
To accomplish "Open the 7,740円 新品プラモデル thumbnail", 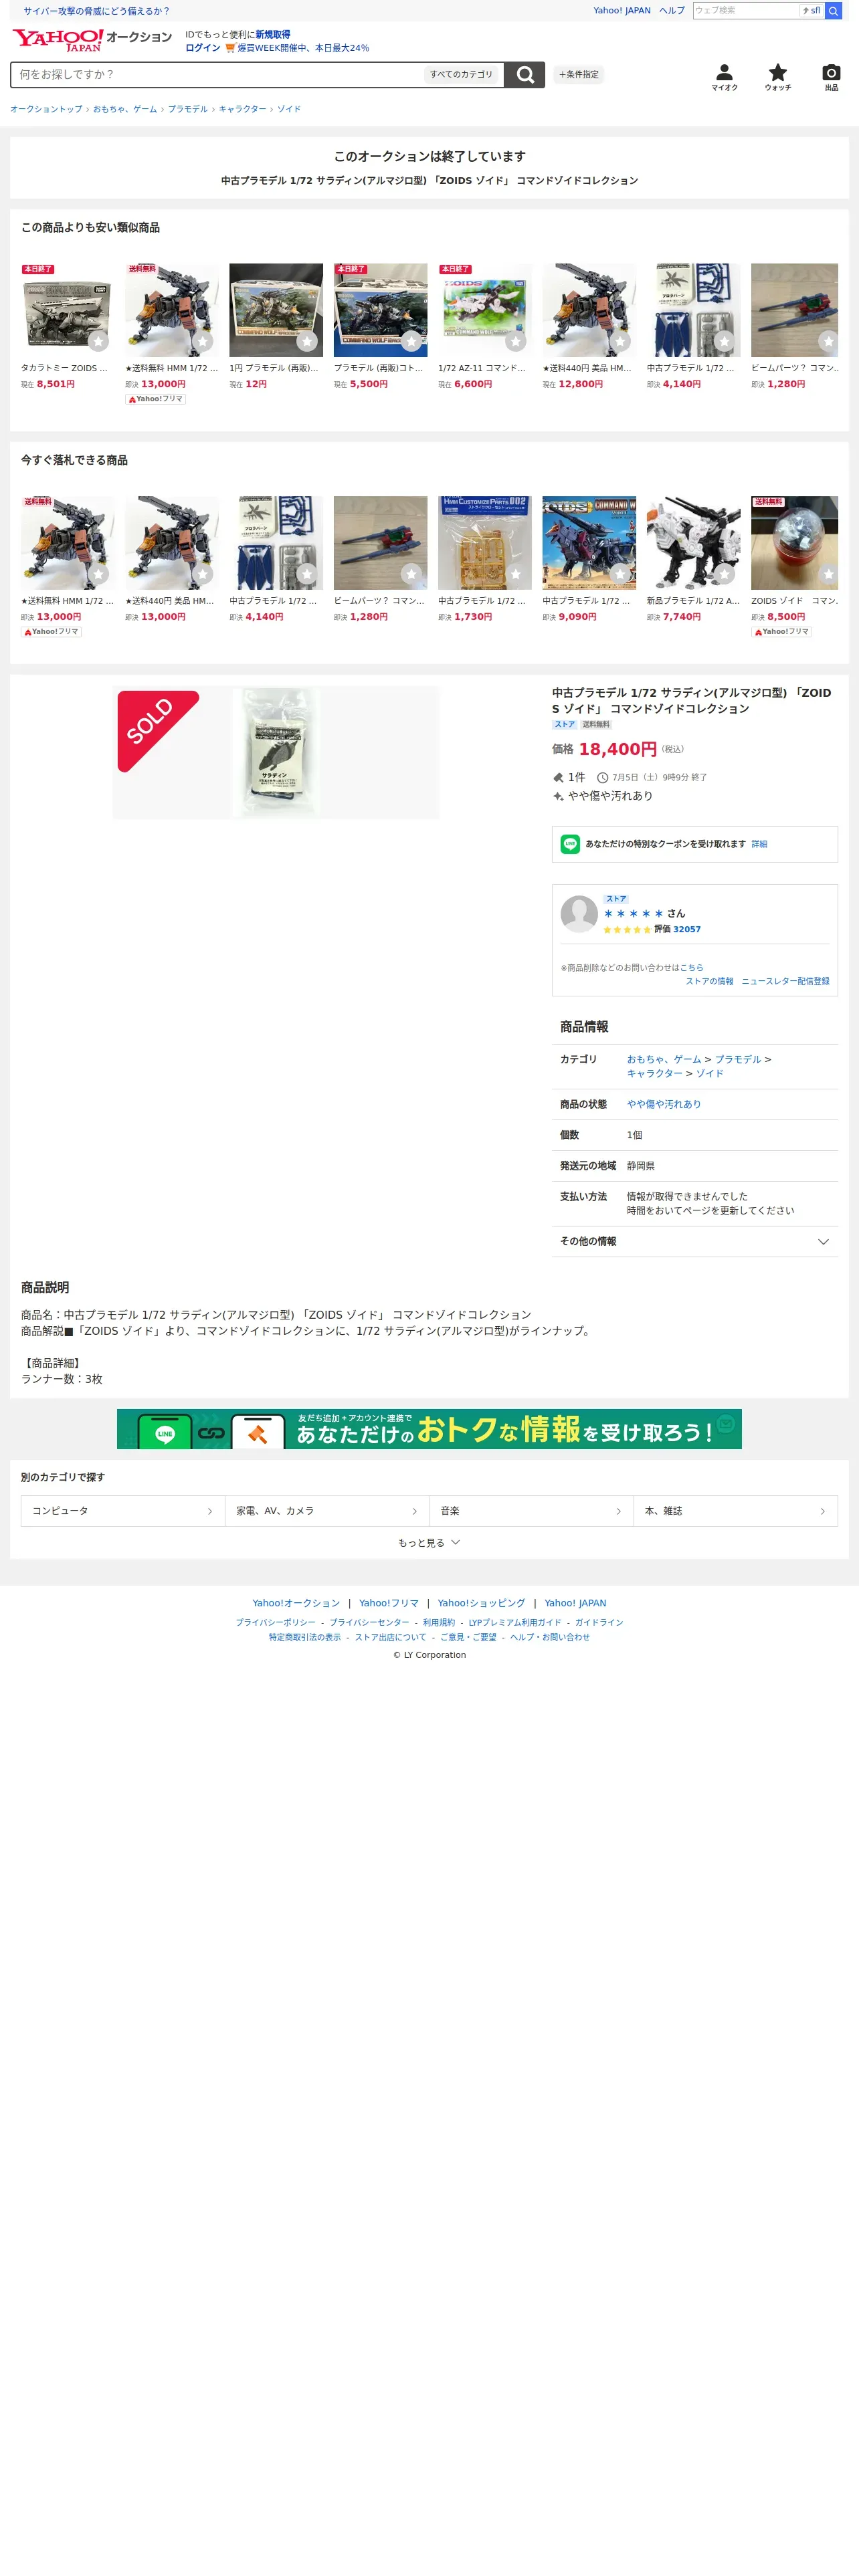I will [x=693, y=543].
